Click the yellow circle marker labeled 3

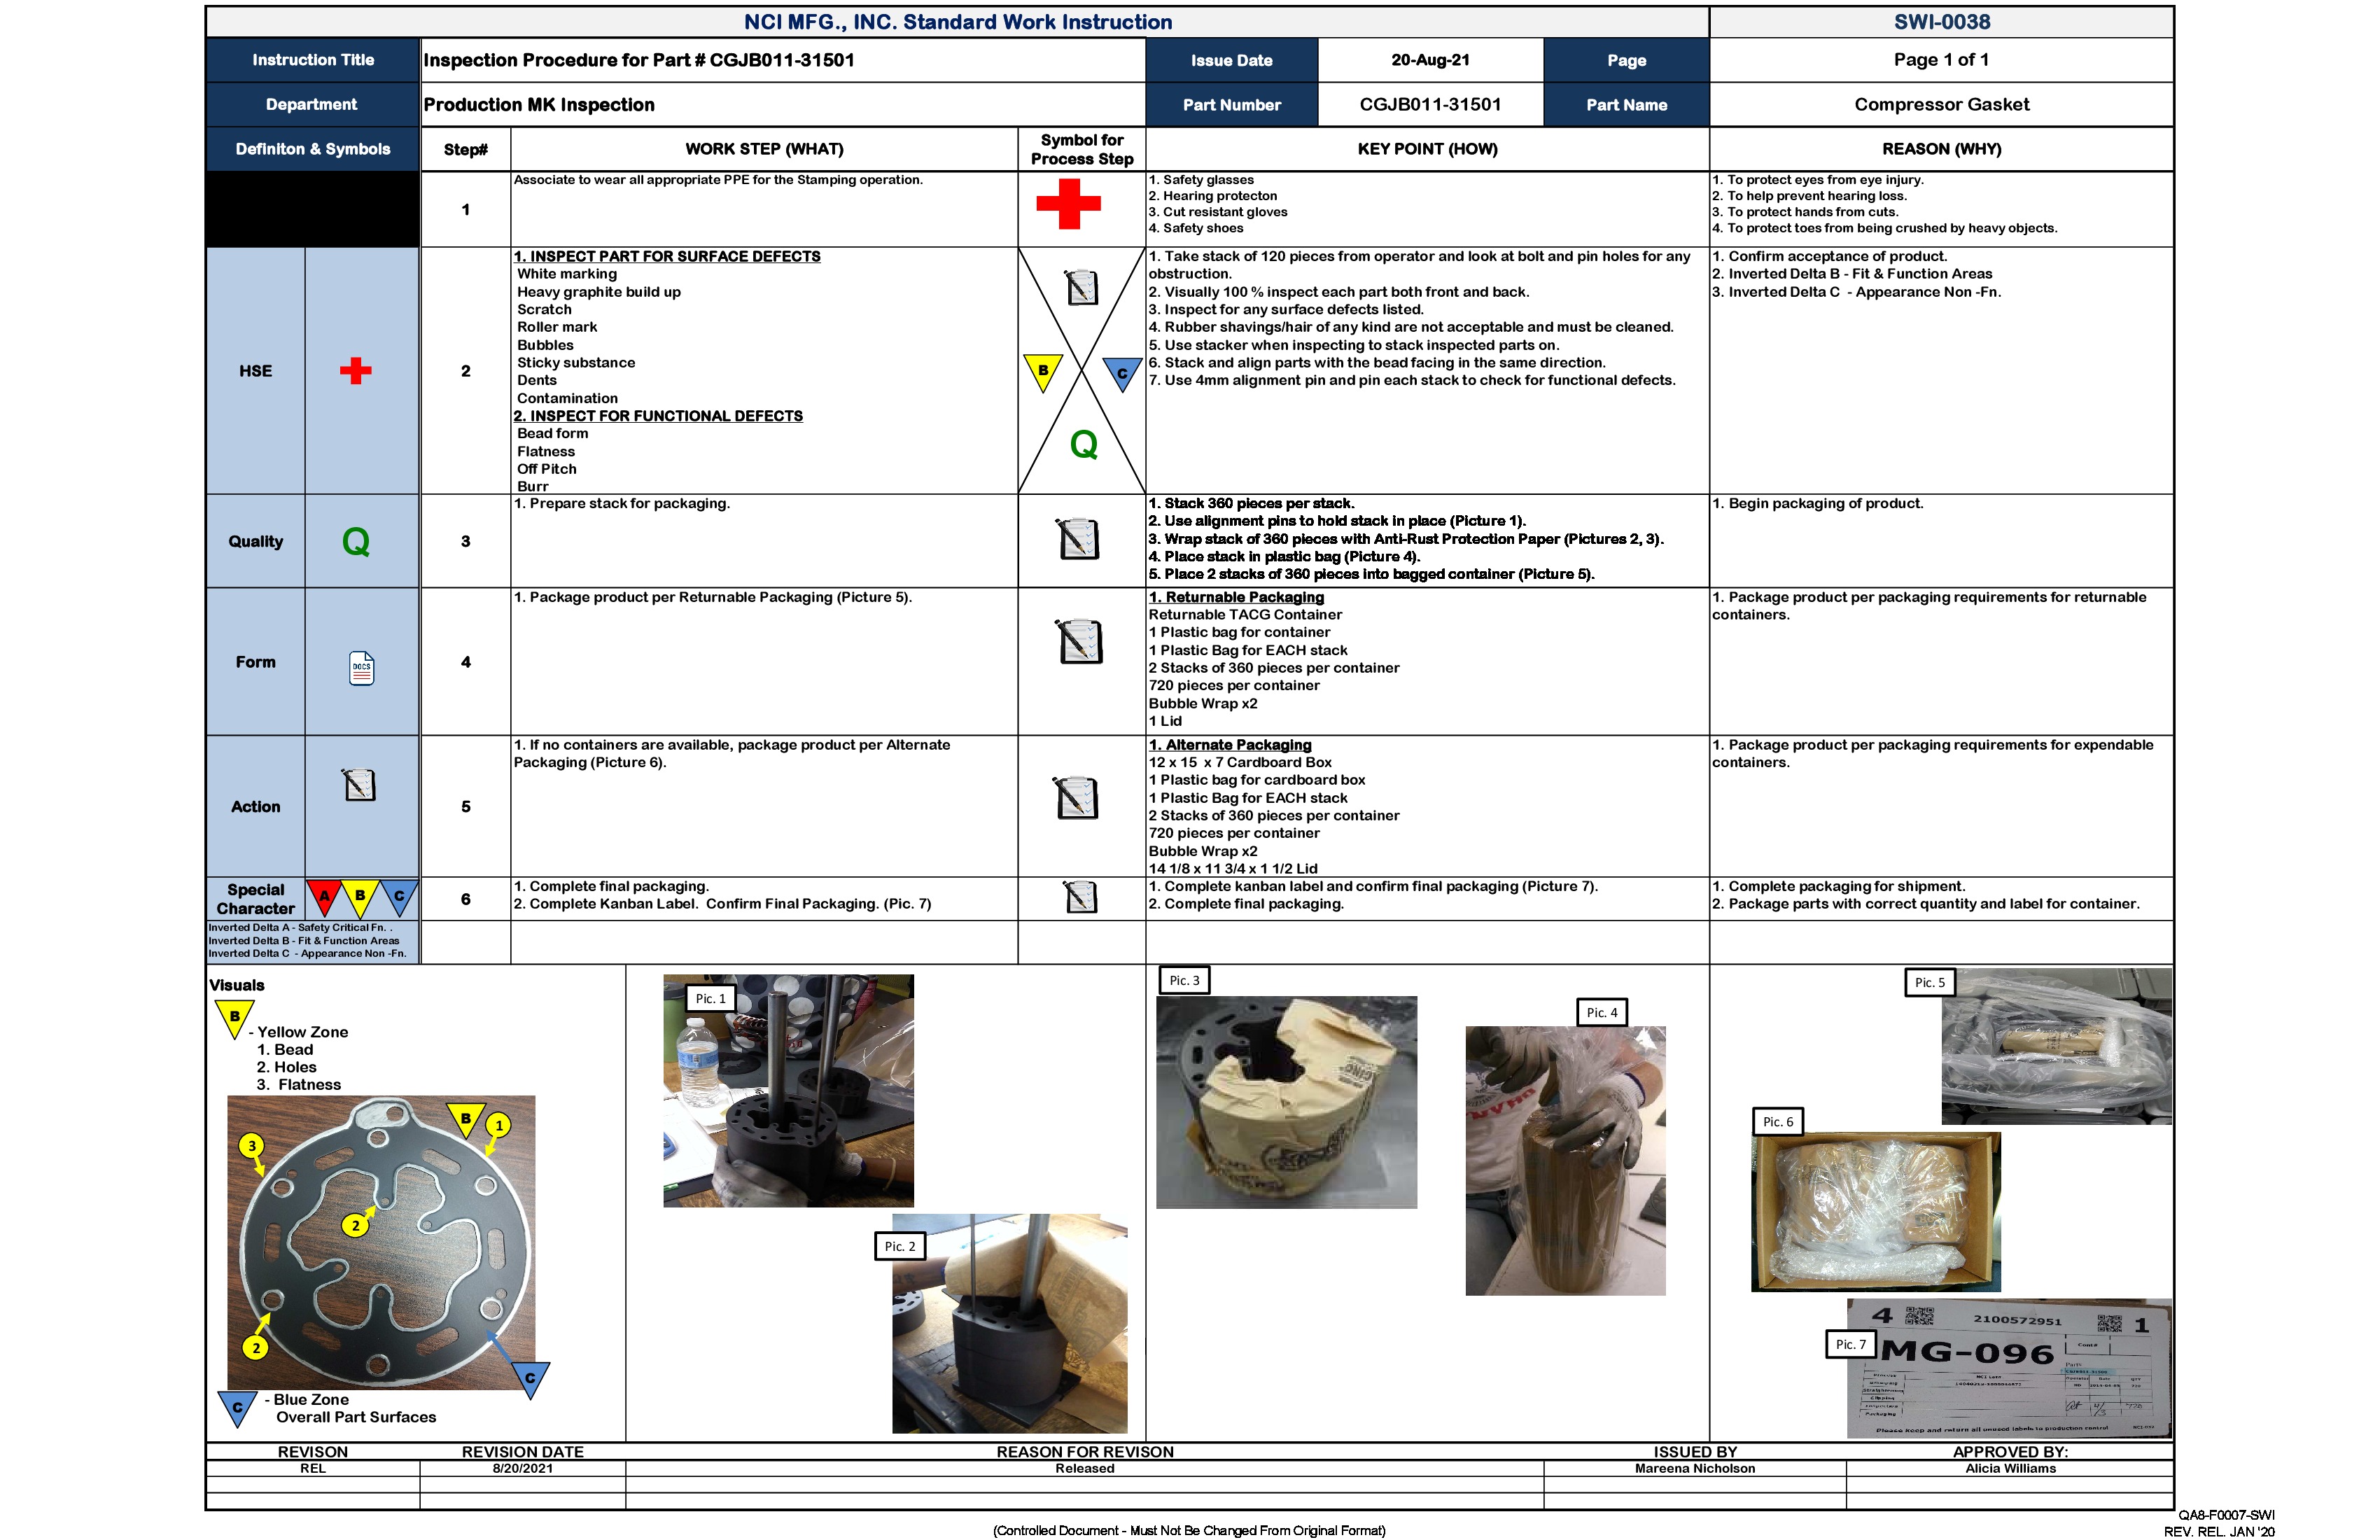click(x=252, y=1146)
